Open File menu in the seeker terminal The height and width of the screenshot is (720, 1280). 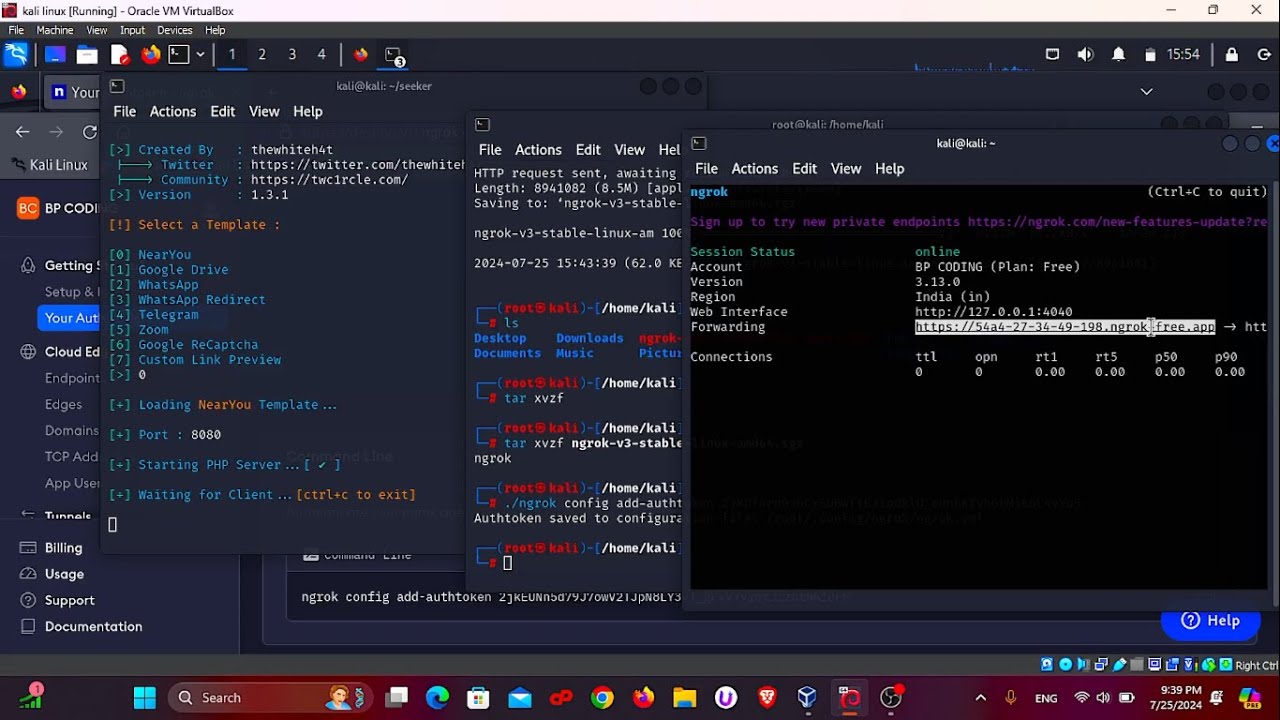pos(124,111)
